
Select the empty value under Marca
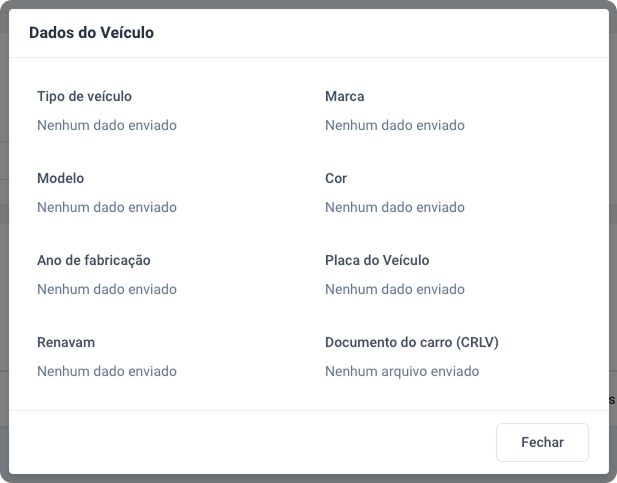click(x=394, y=126)
